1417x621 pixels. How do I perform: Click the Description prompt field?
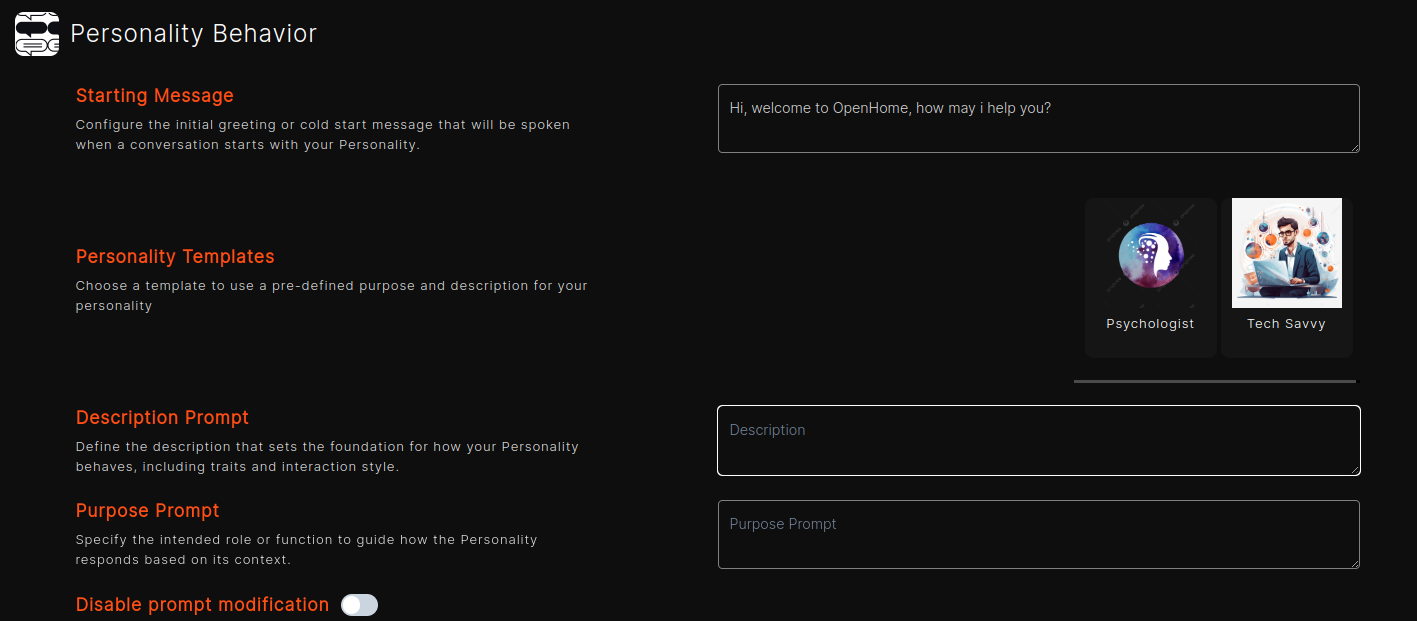click(1038, 440)
